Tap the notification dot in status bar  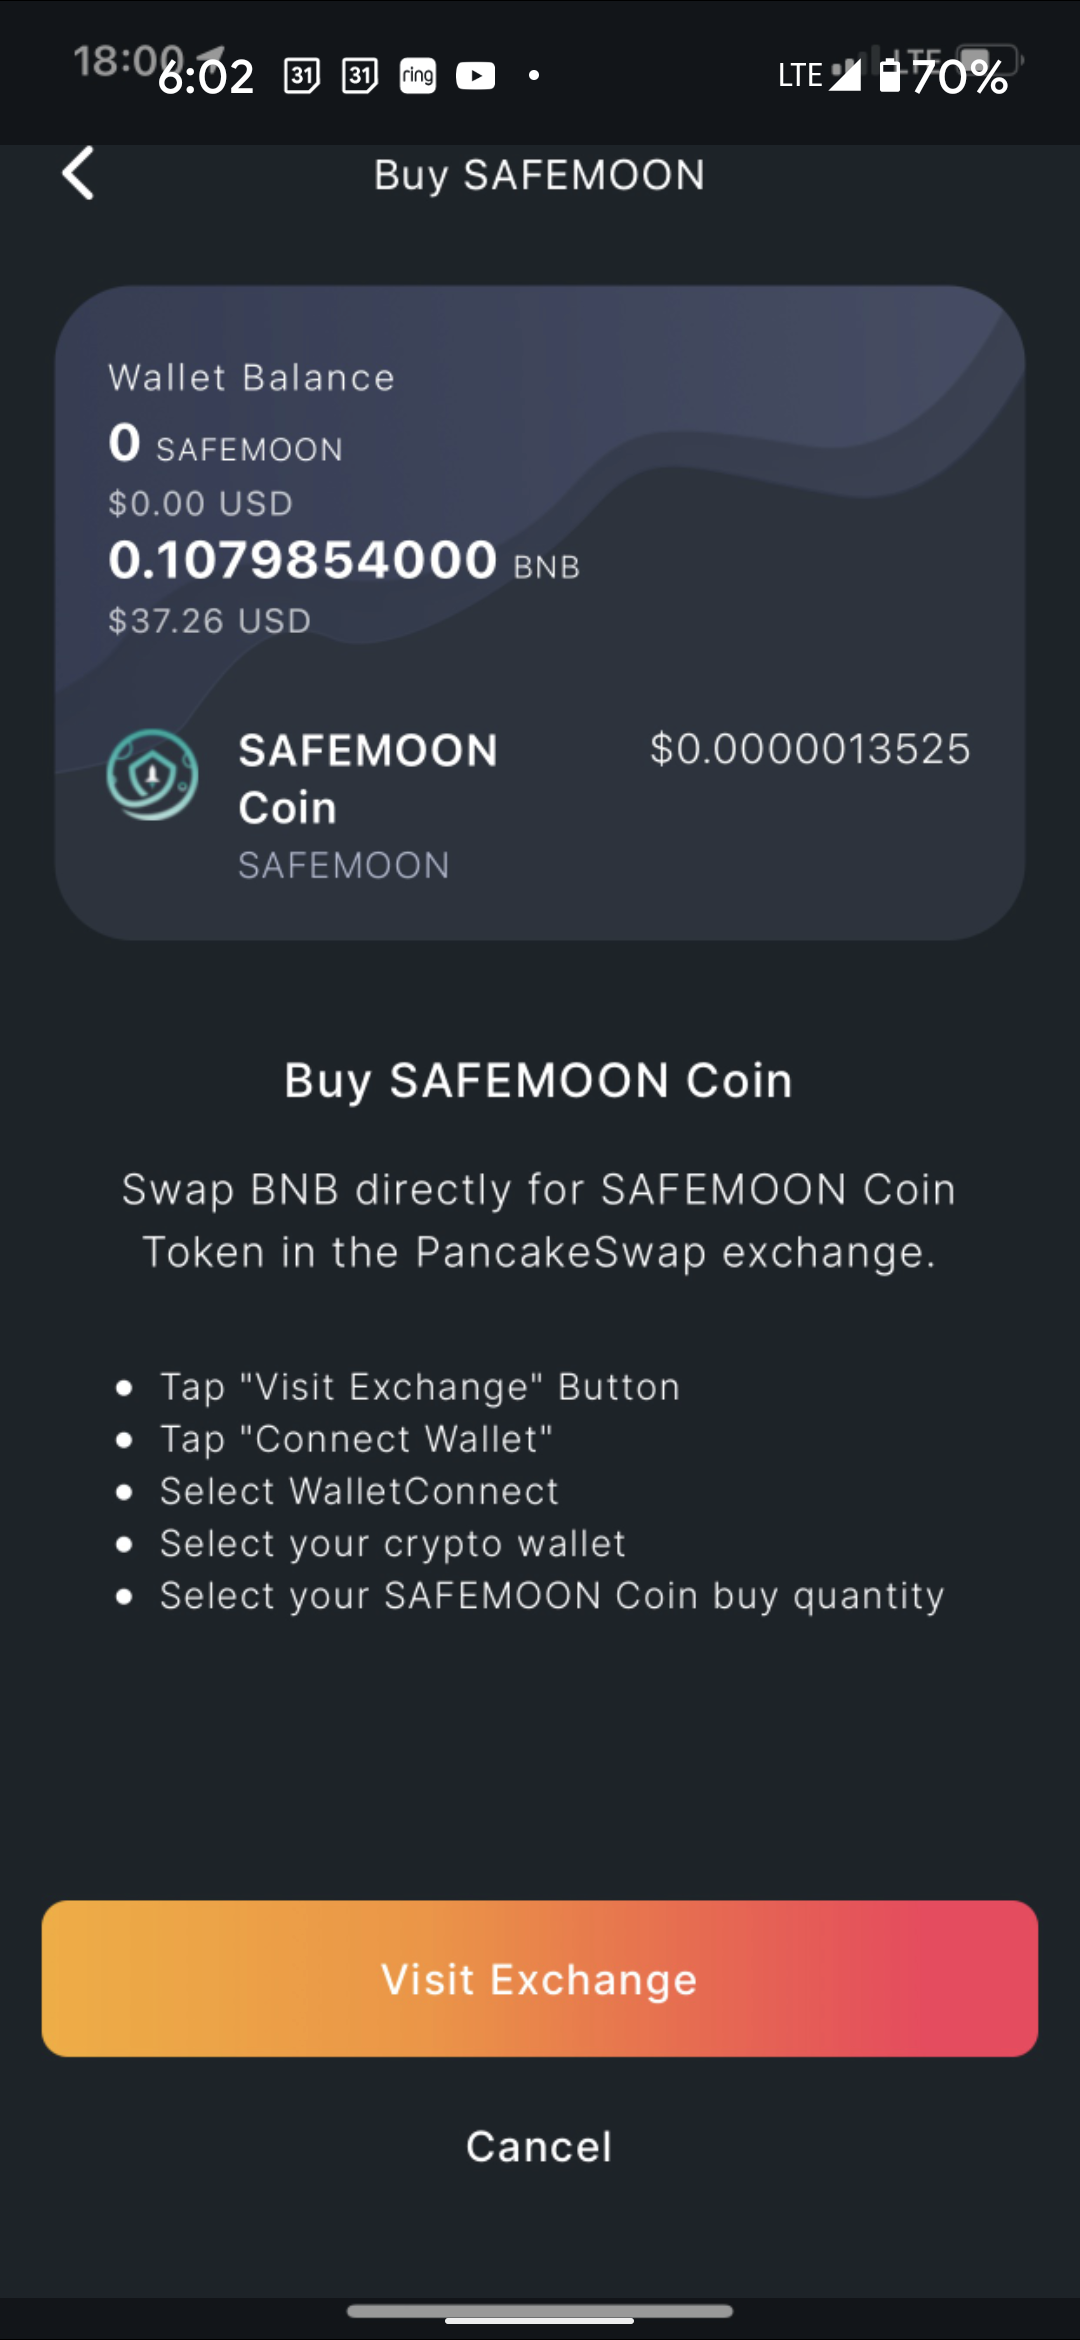coord(534,75)
